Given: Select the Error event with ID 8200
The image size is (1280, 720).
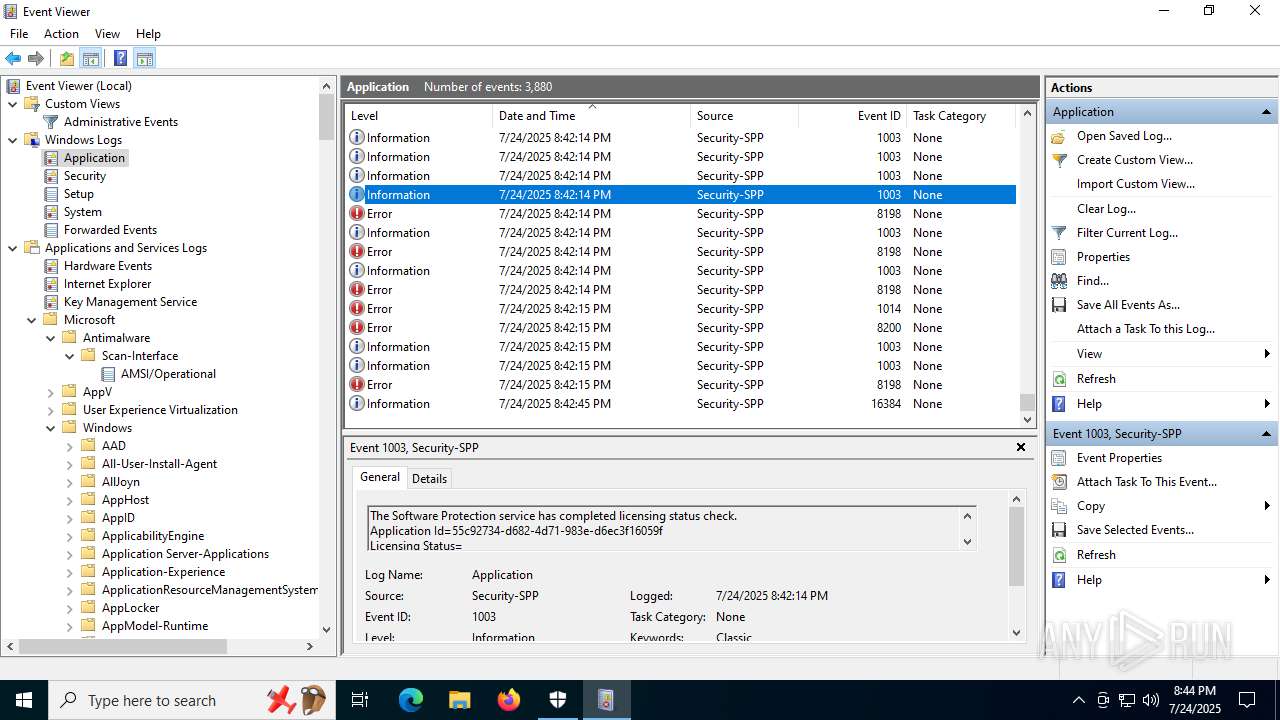Looking at the screenshot, I should click(680, 328).
